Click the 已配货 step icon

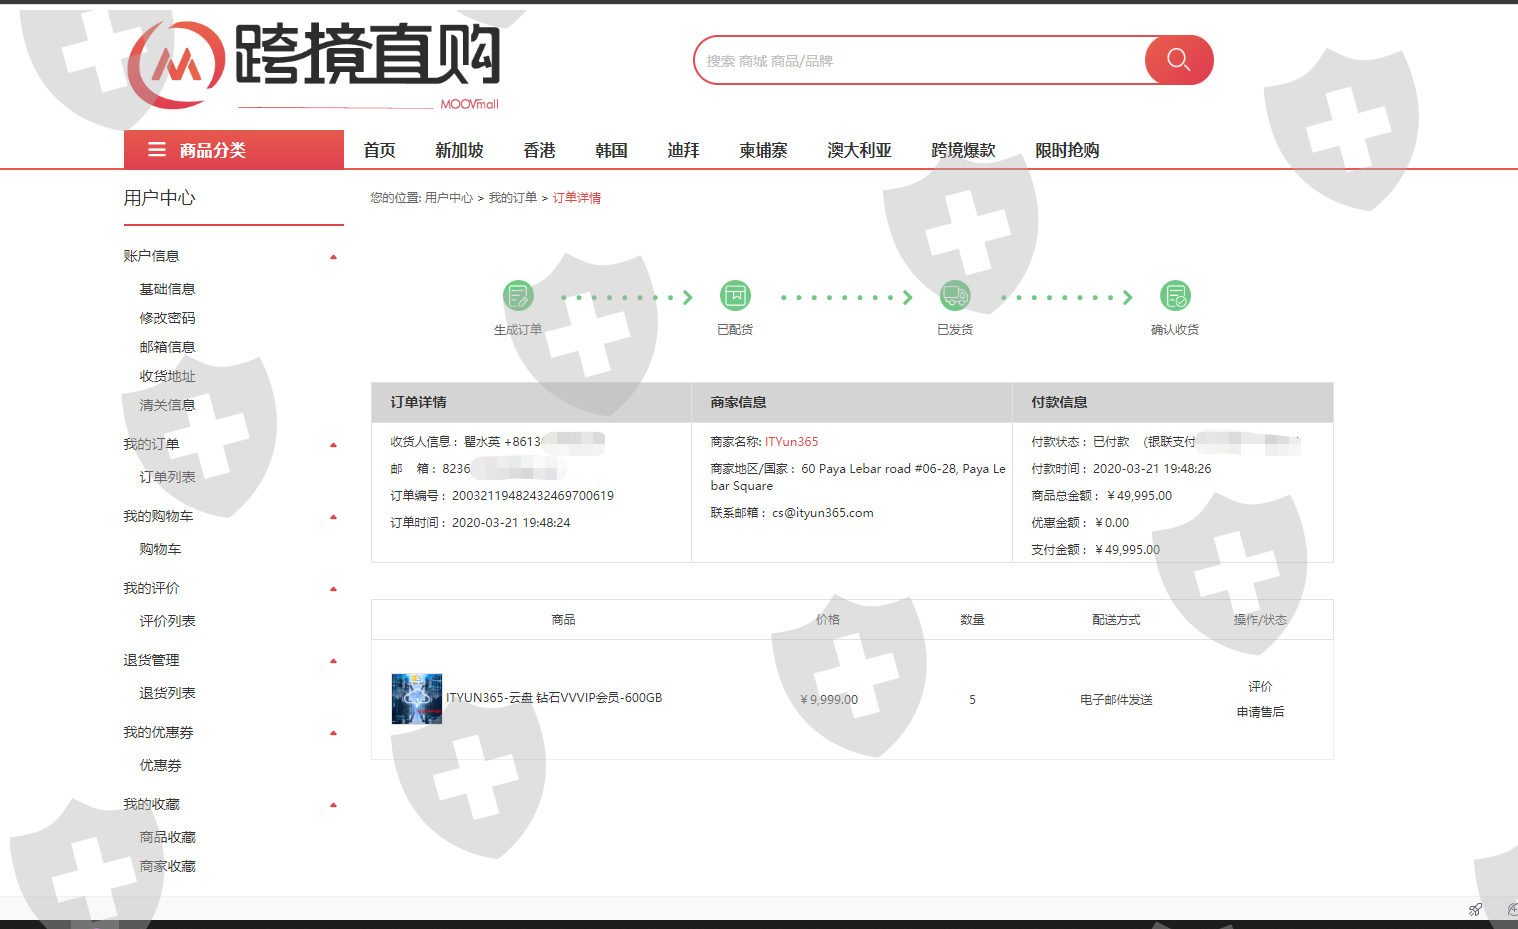735,296
